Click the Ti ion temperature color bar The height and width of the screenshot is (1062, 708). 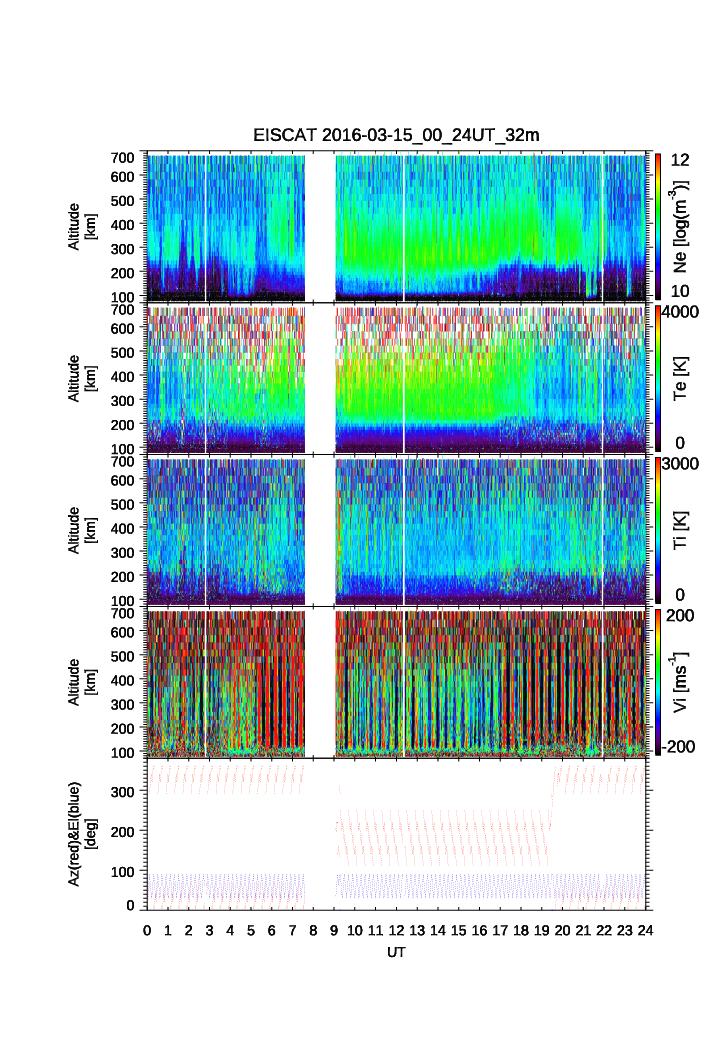pyautogui.click(x=658, y=530)
